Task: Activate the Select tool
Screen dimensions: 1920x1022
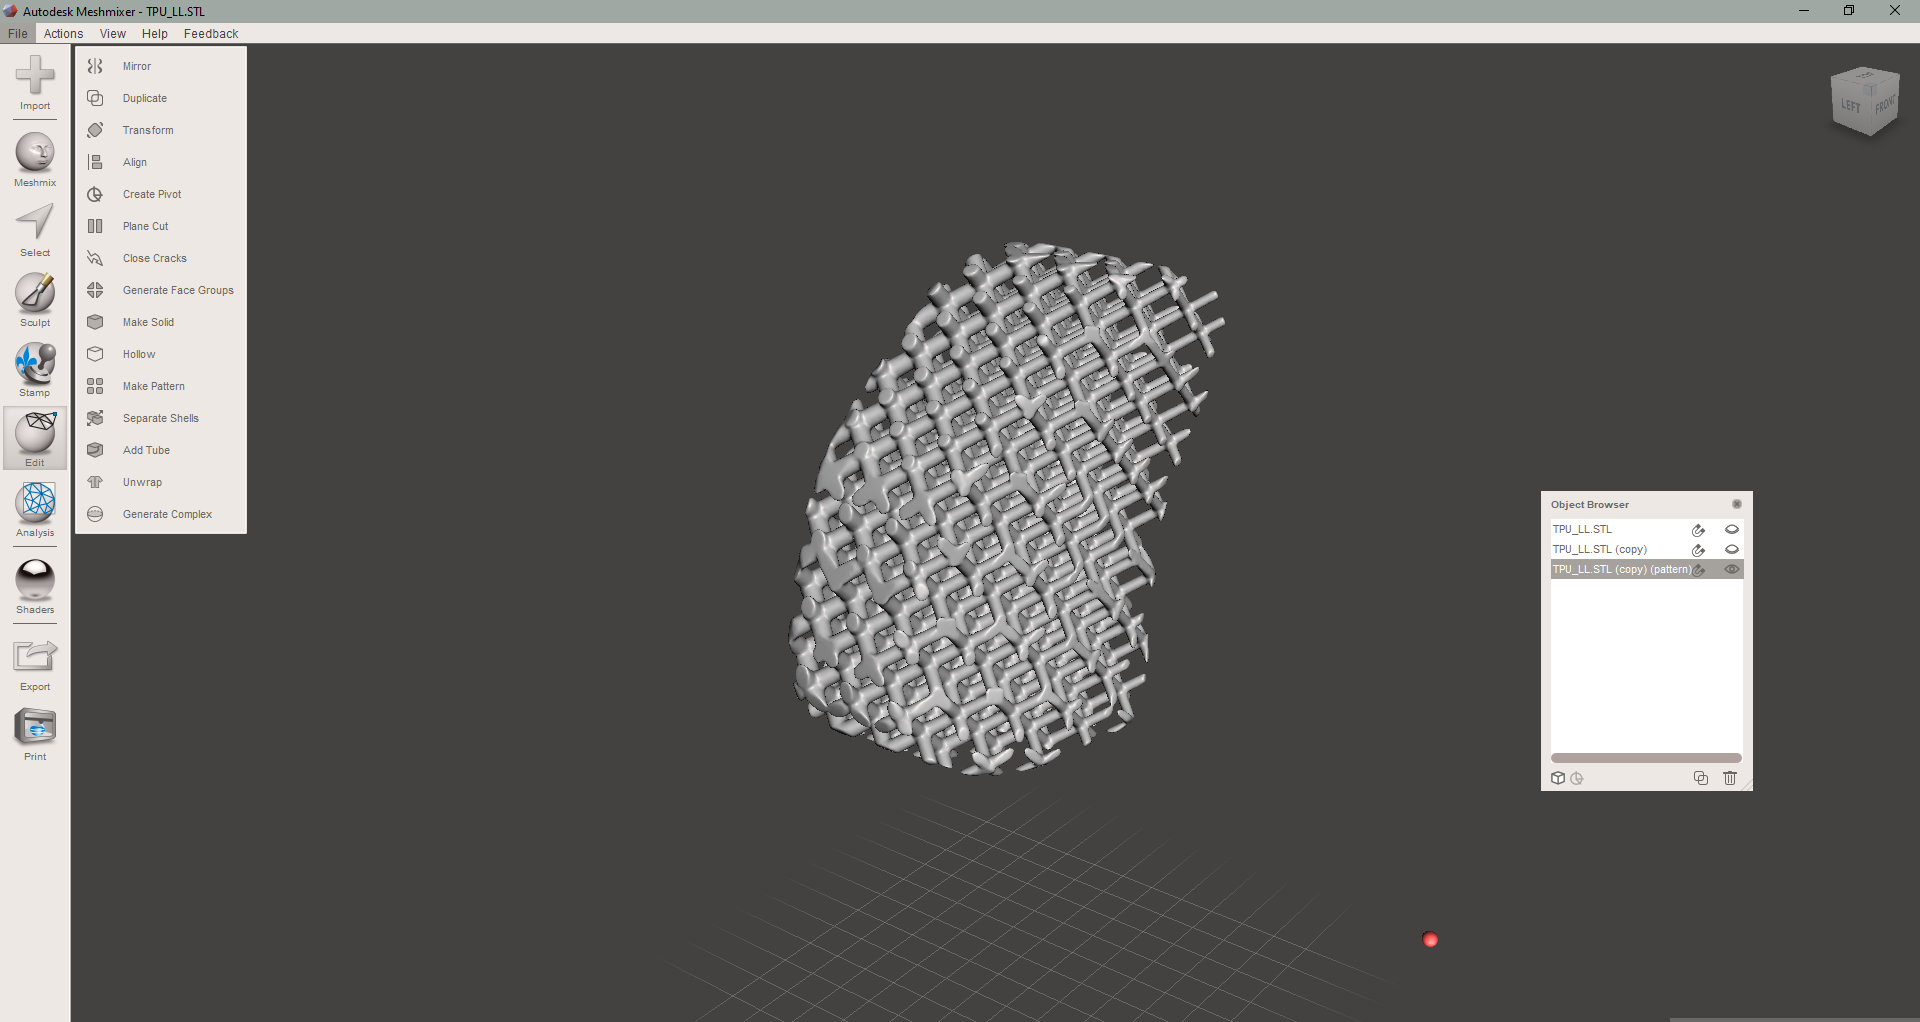Action: [x=35, y=228]
